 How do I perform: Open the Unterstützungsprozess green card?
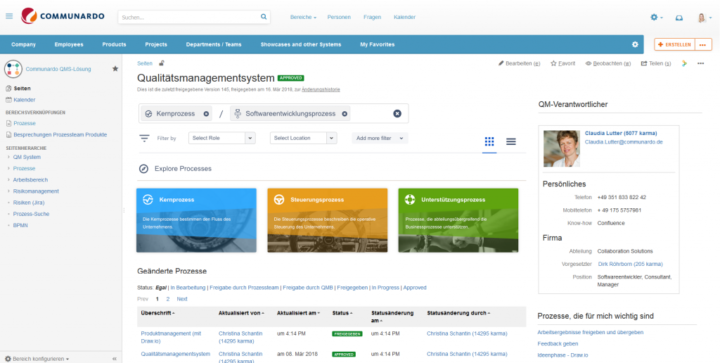coord(458,220)
